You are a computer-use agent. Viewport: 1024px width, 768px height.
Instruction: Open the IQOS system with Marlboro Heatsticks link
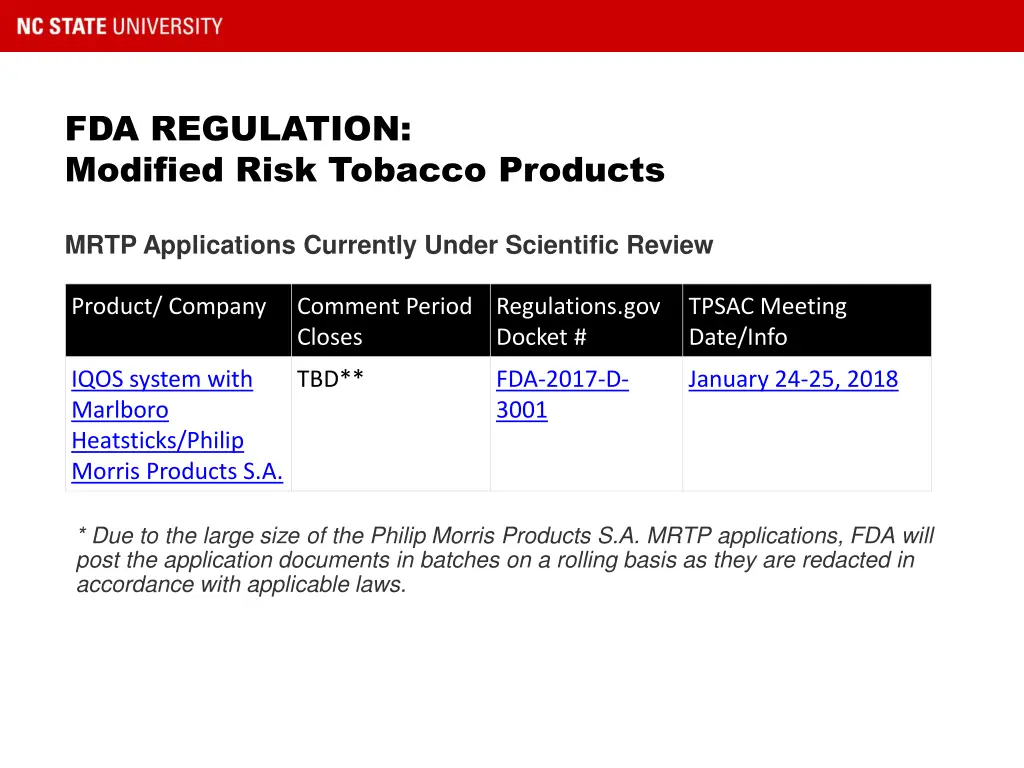coord(162,380)
